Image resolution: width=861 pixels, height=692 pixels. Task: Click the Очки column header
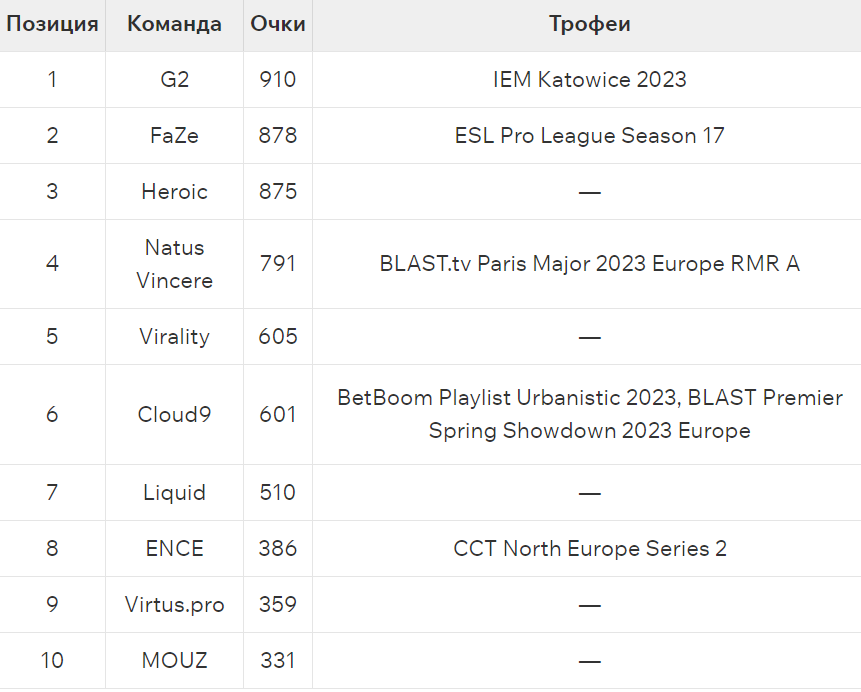[x=278, y=24]
